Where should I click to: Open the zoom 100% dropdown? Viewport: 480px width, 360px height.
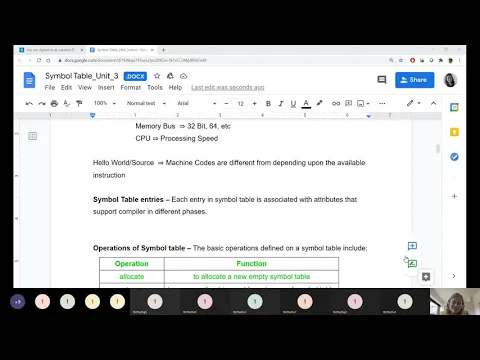pyautogui.click(x=104, y=103)
